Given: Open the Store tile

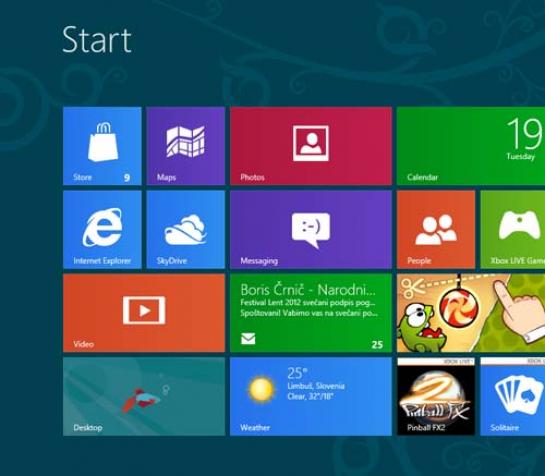Looking at the screenshot, I should pyautogui.click(x=102, y=146).
